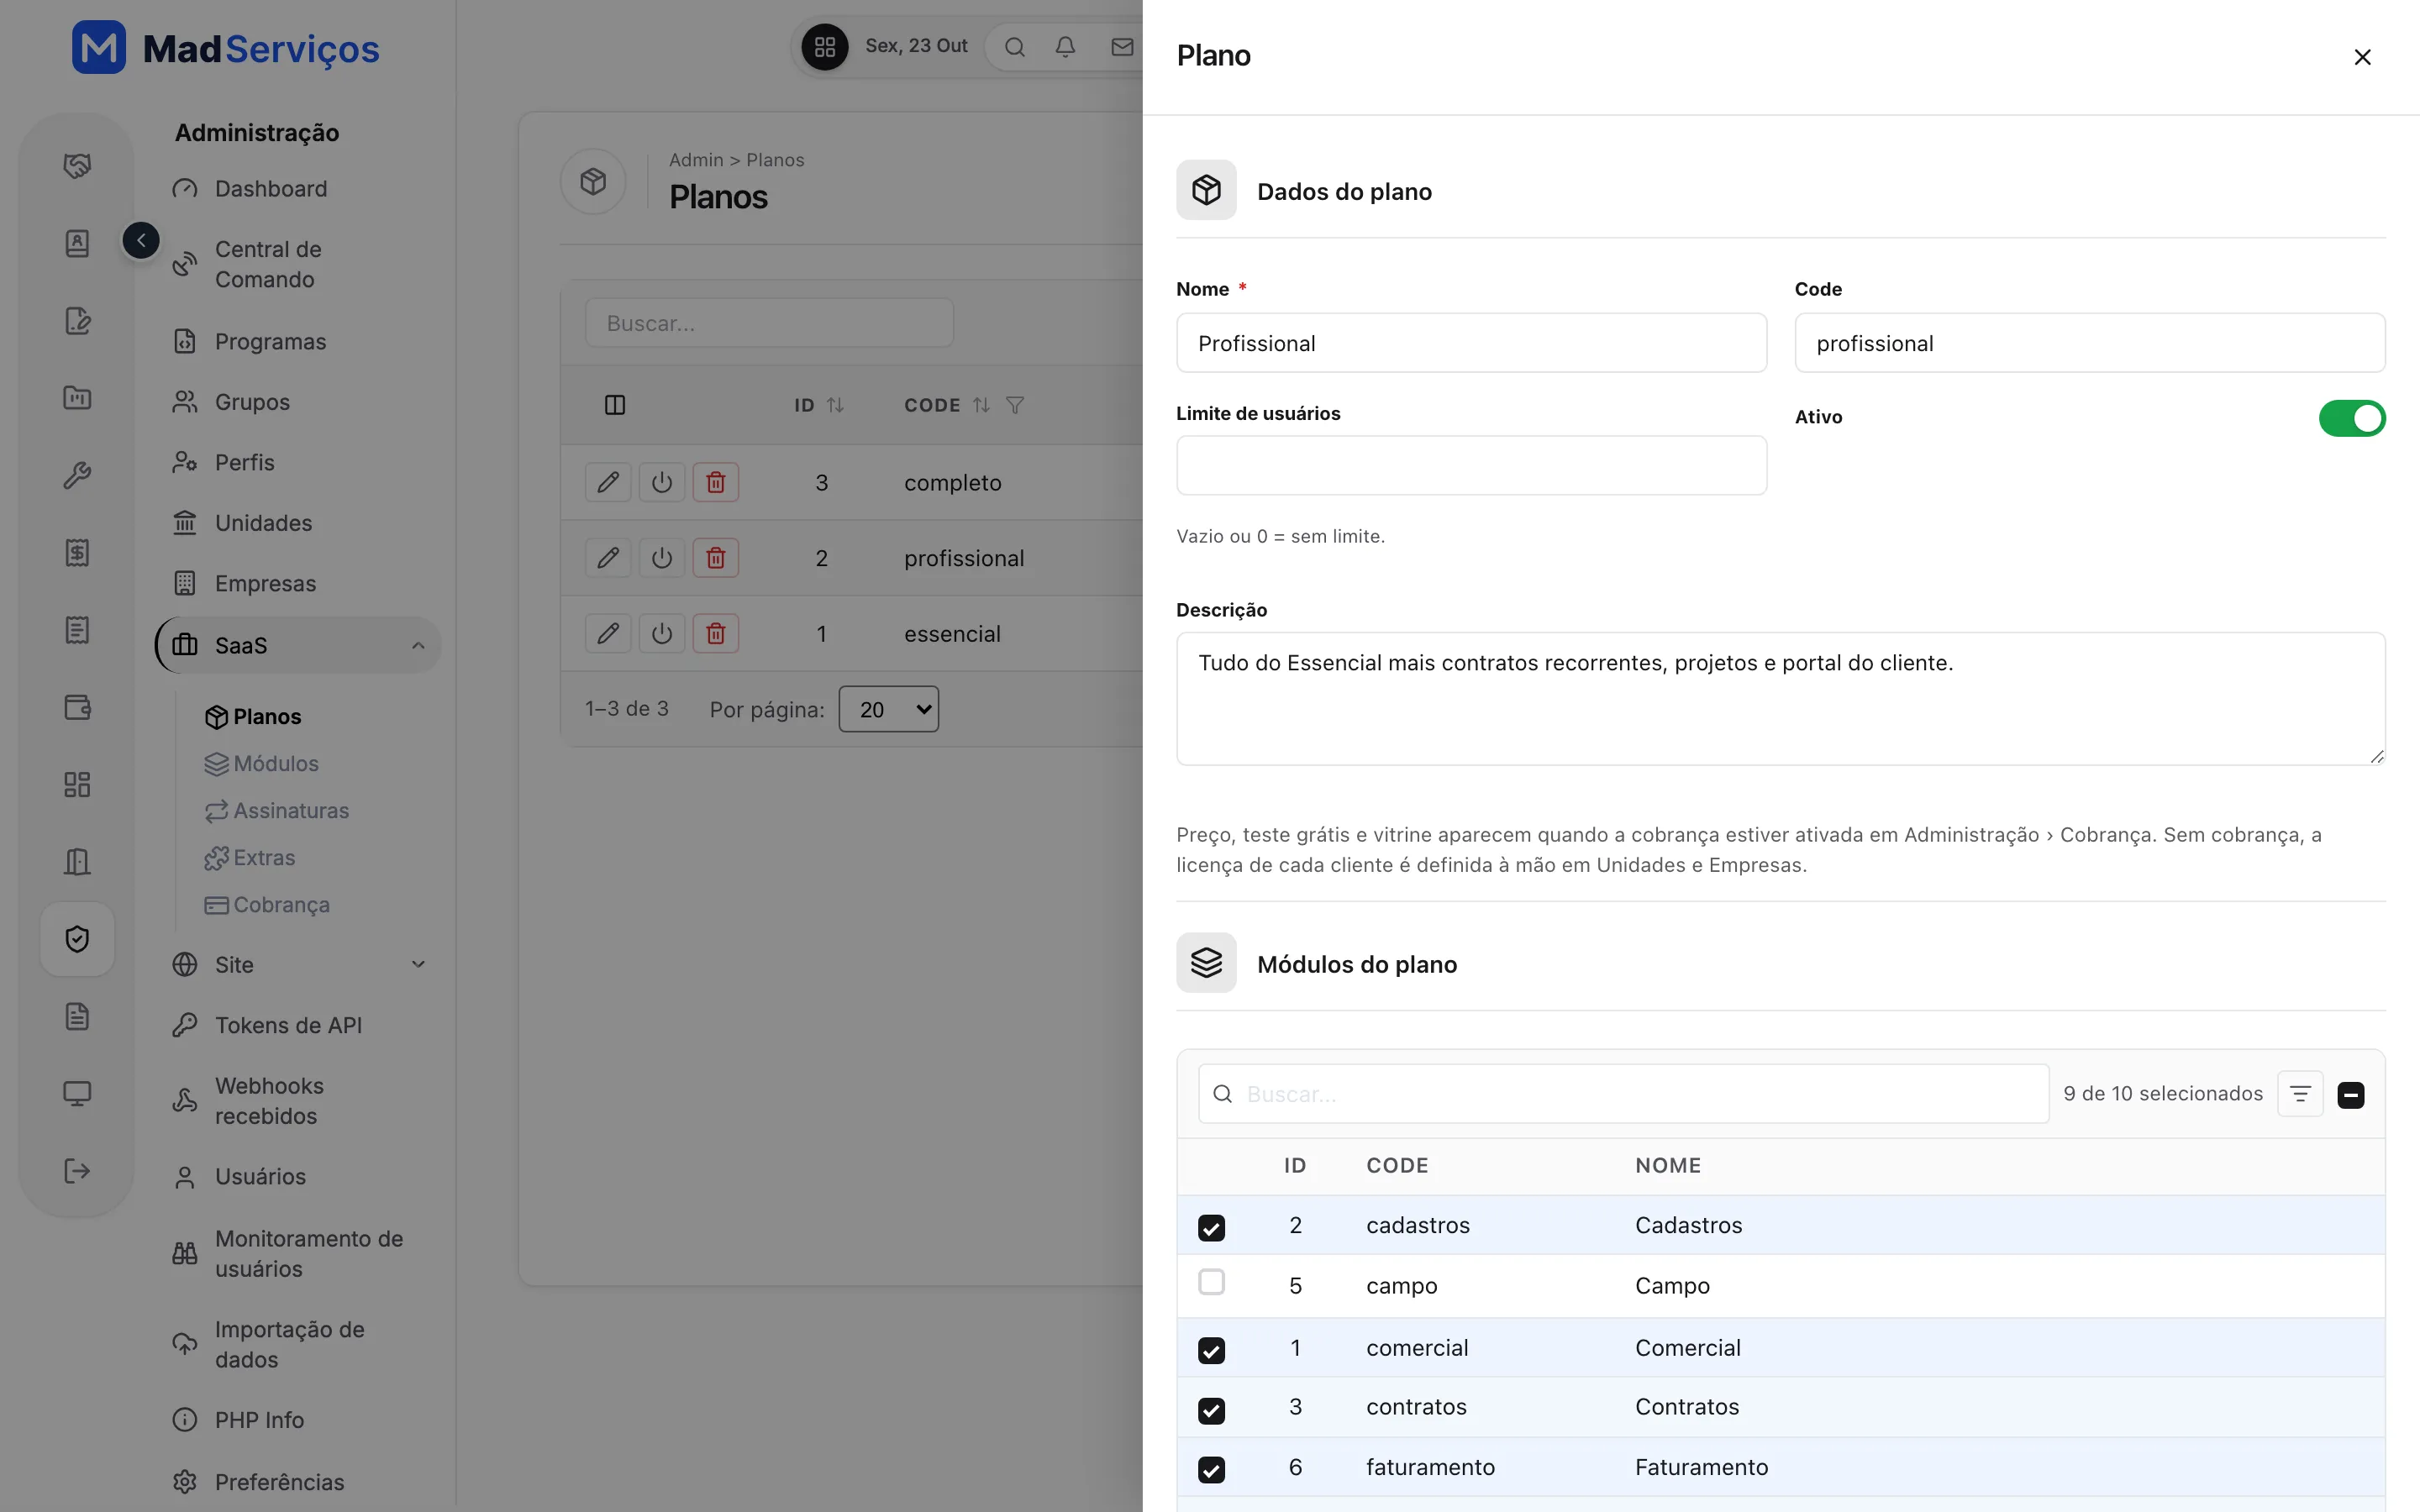Viewport: 2420px width, 1512px height.
Task: Open PHP Info in the sidebar
Action: [x=238, y=1420]
